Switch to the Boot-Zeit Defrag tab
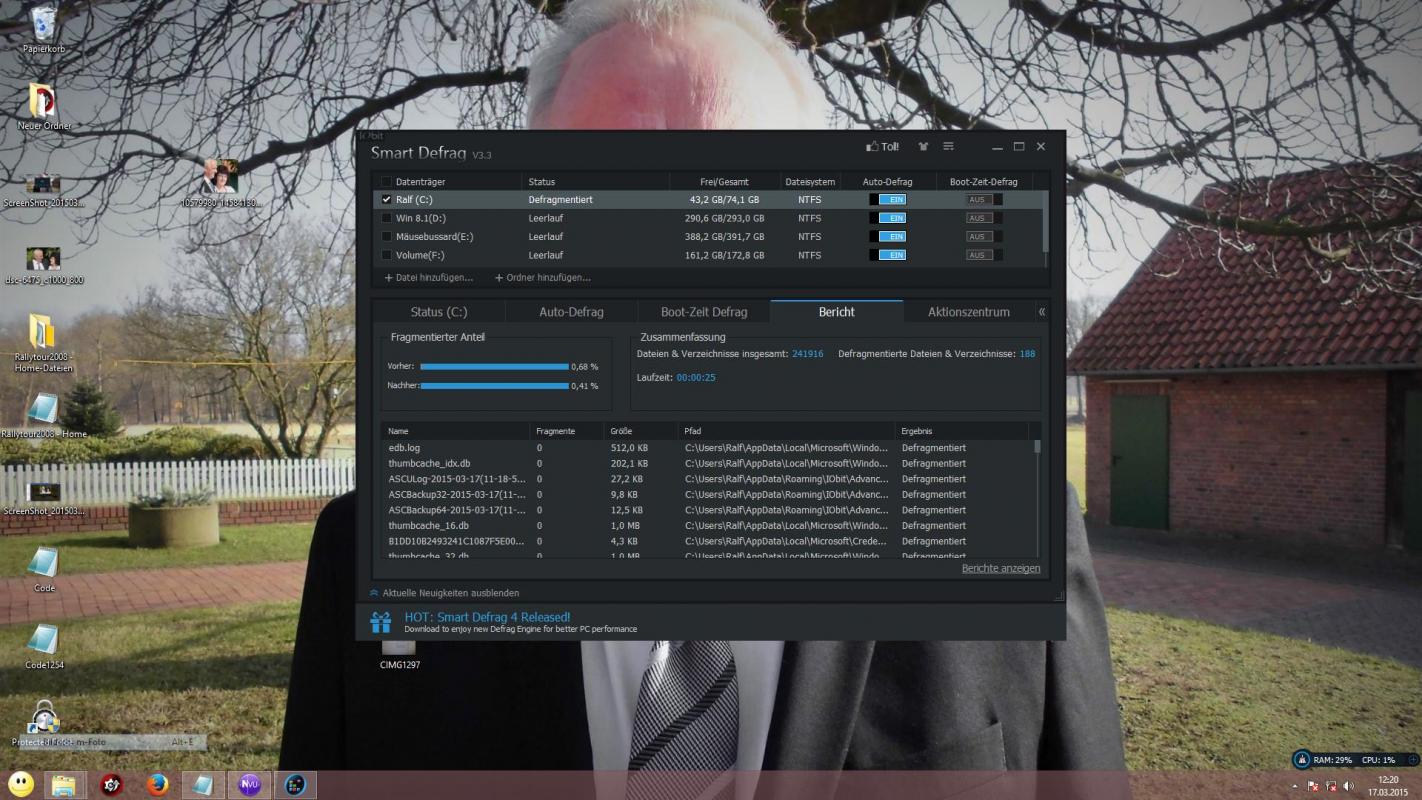This screenshot has height=800, width=1422. (x=704, y=312)
